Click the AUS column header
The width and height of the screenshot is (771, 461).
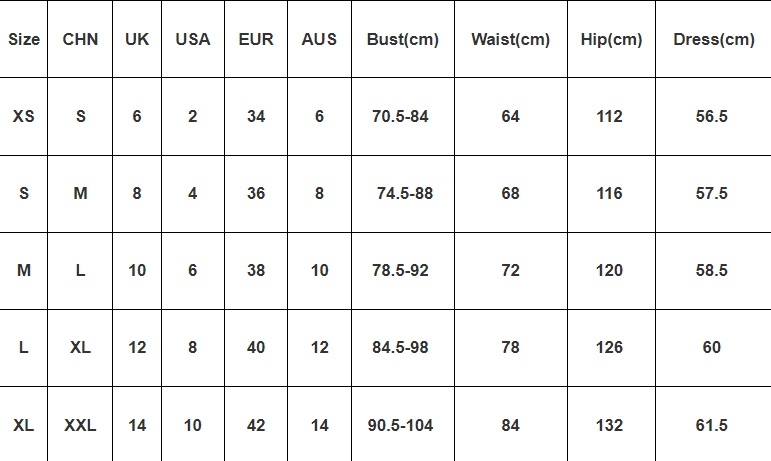[319, 40]
